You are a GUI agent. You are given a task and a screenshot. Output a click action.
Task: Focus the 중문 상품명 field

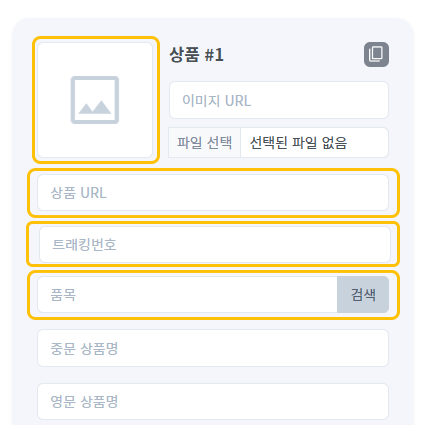pyautogui.click(x=213, y=348)
